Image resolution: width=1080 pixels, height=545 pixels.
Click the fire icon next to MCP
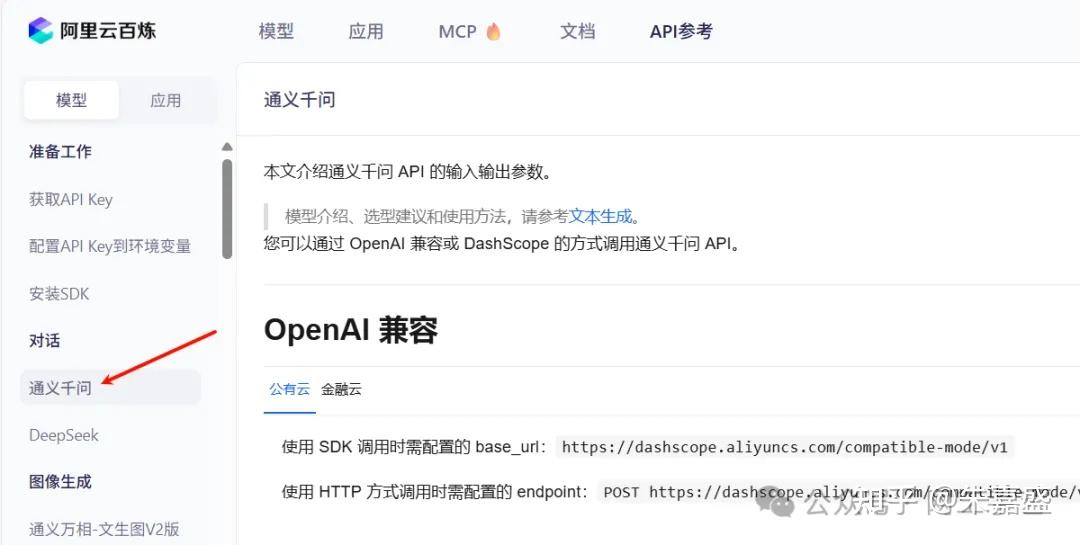click(493, 31)
